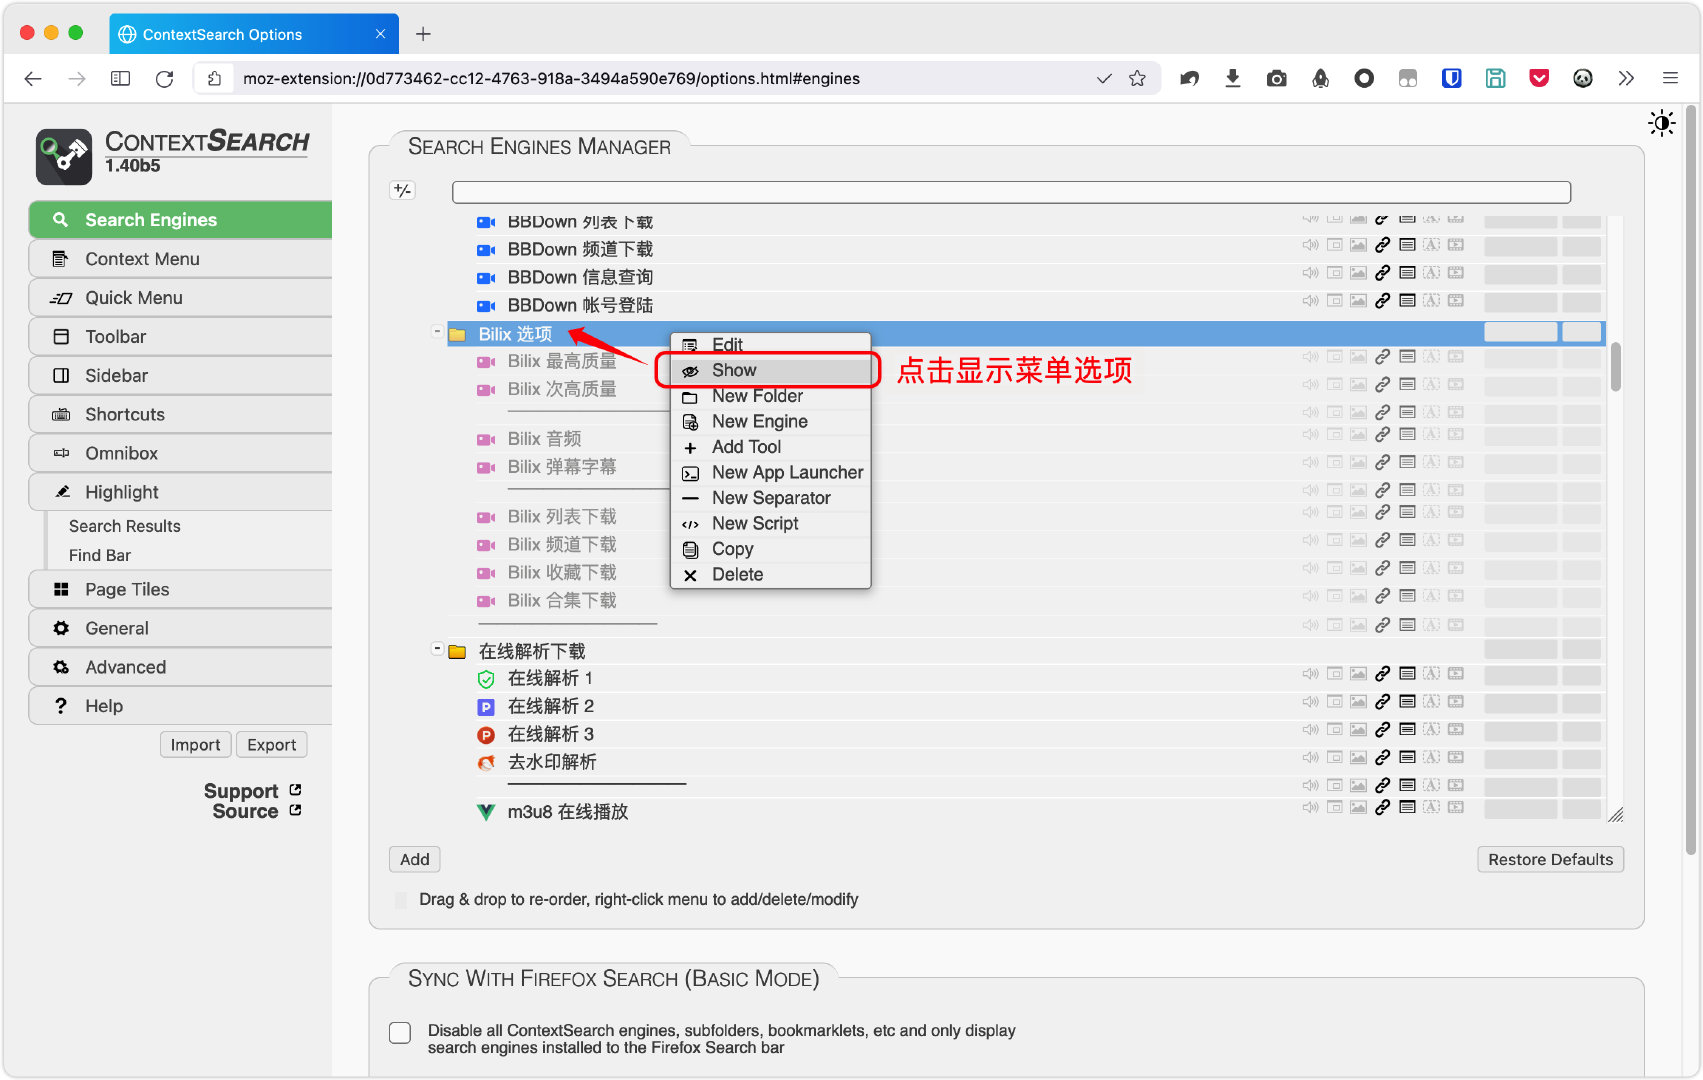The height and width of the screenshot is (1080, 1703).
Task: Toggle the dark/light theme sun icon
Action: tap(1661, 124)
